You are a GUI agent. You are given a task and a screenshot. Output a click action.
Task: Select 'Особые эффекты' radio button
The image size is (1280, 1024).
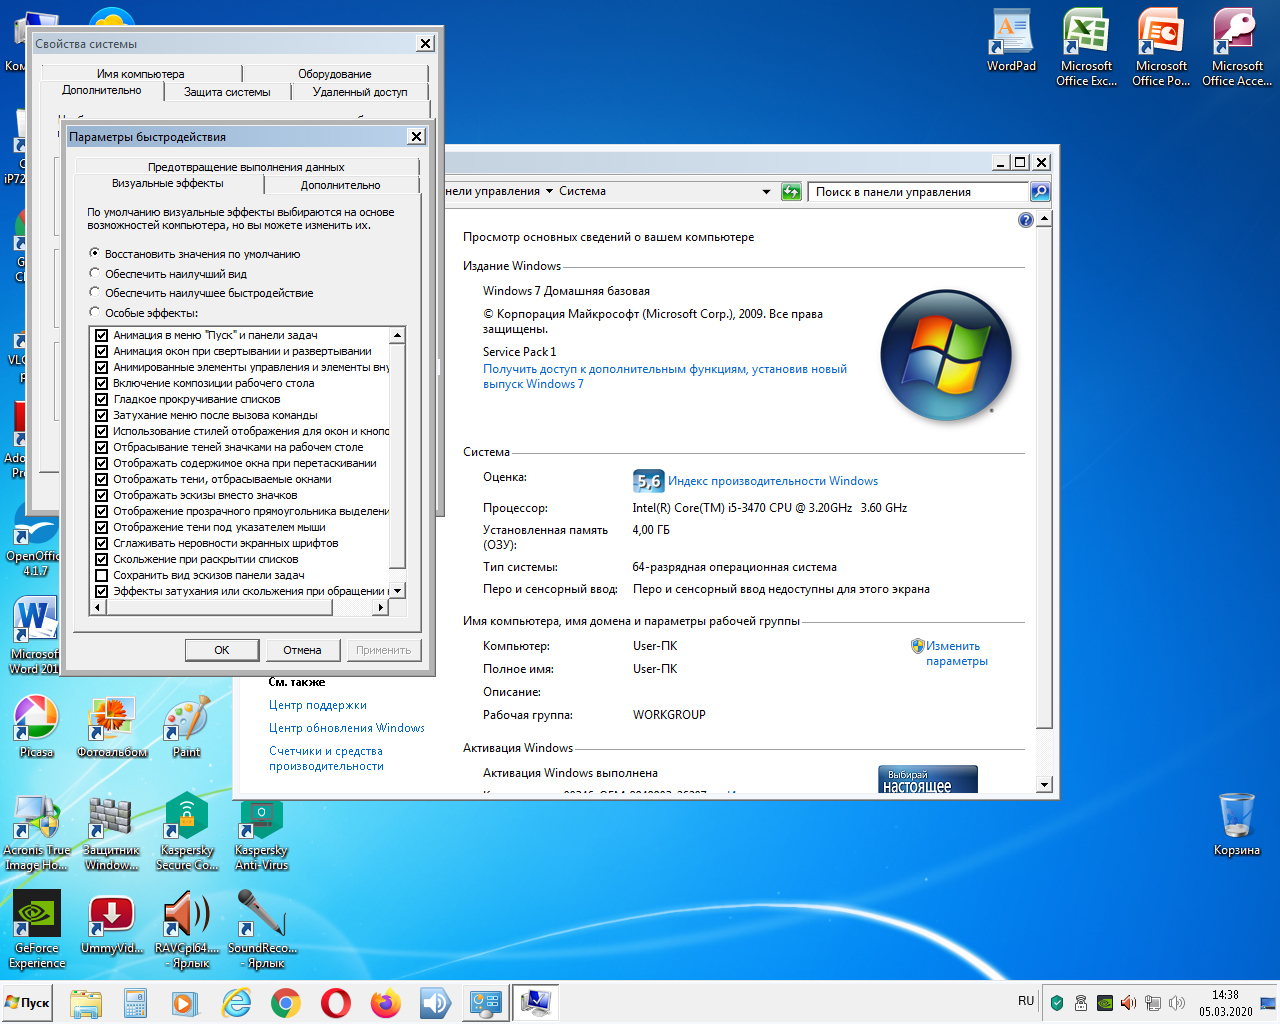point(95,313)
